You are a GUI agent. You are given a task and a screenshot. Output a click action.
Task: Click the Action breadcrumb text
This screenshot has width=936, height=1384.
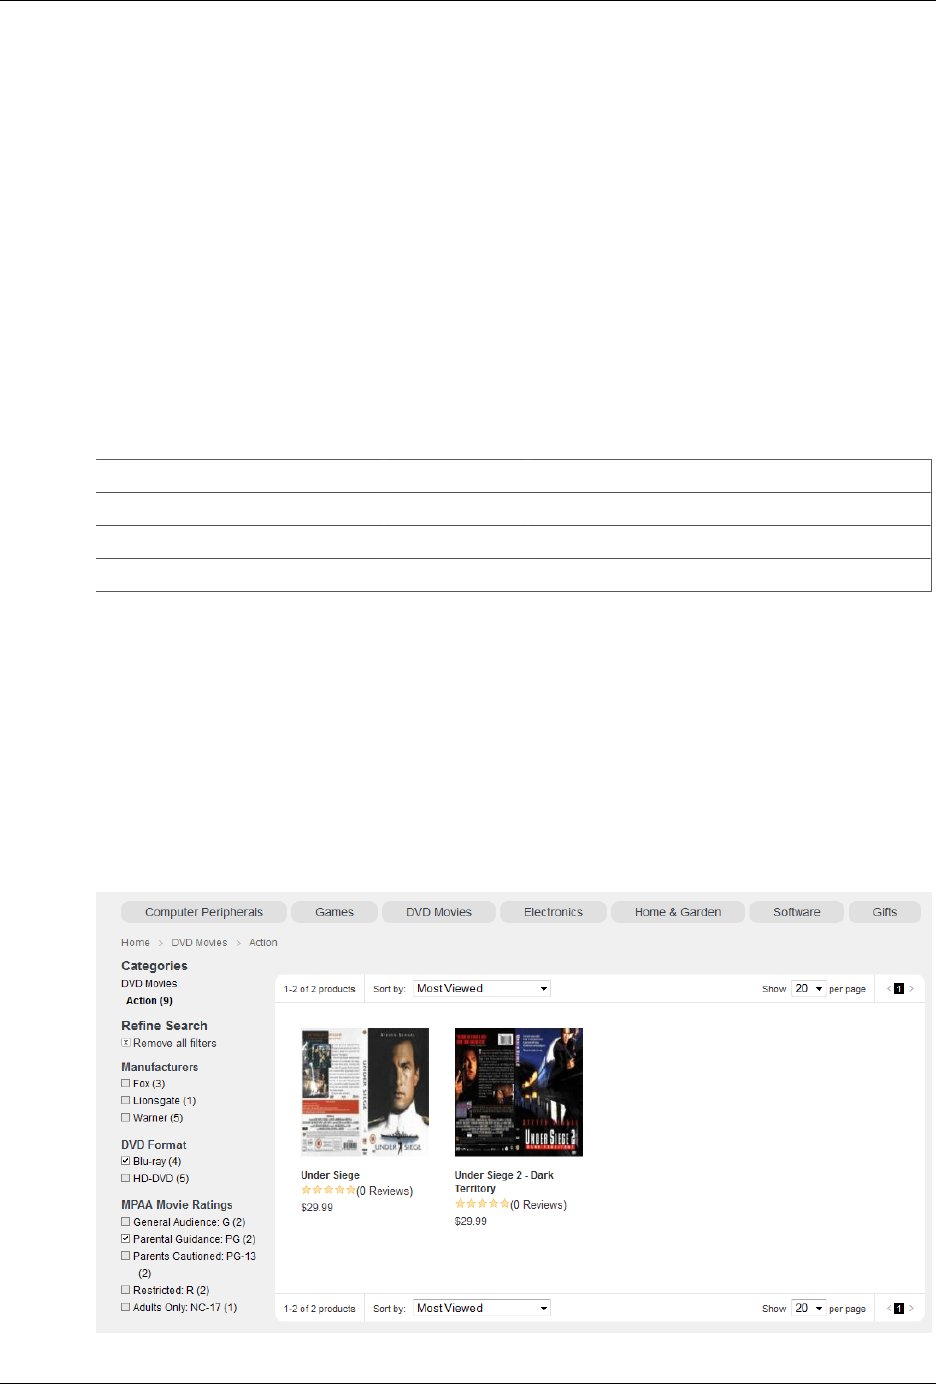(263, 943)
